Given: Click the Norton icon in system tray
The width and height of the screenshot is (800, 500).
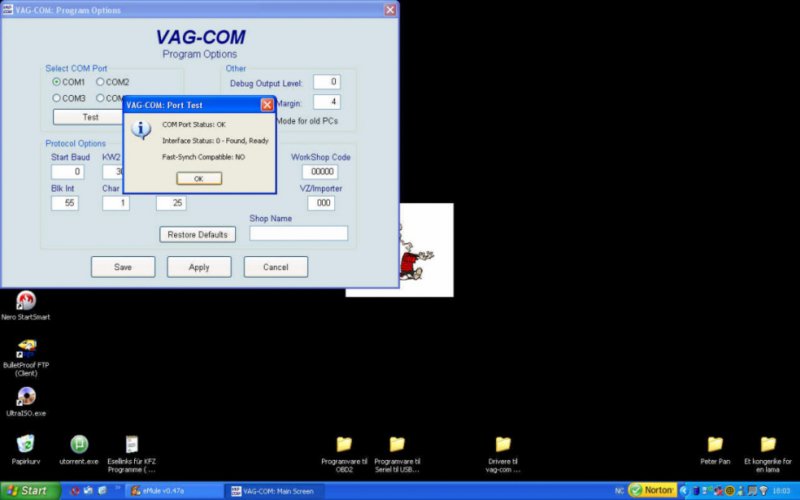Looking at the screenshot, I should click(x=653, y=490).
